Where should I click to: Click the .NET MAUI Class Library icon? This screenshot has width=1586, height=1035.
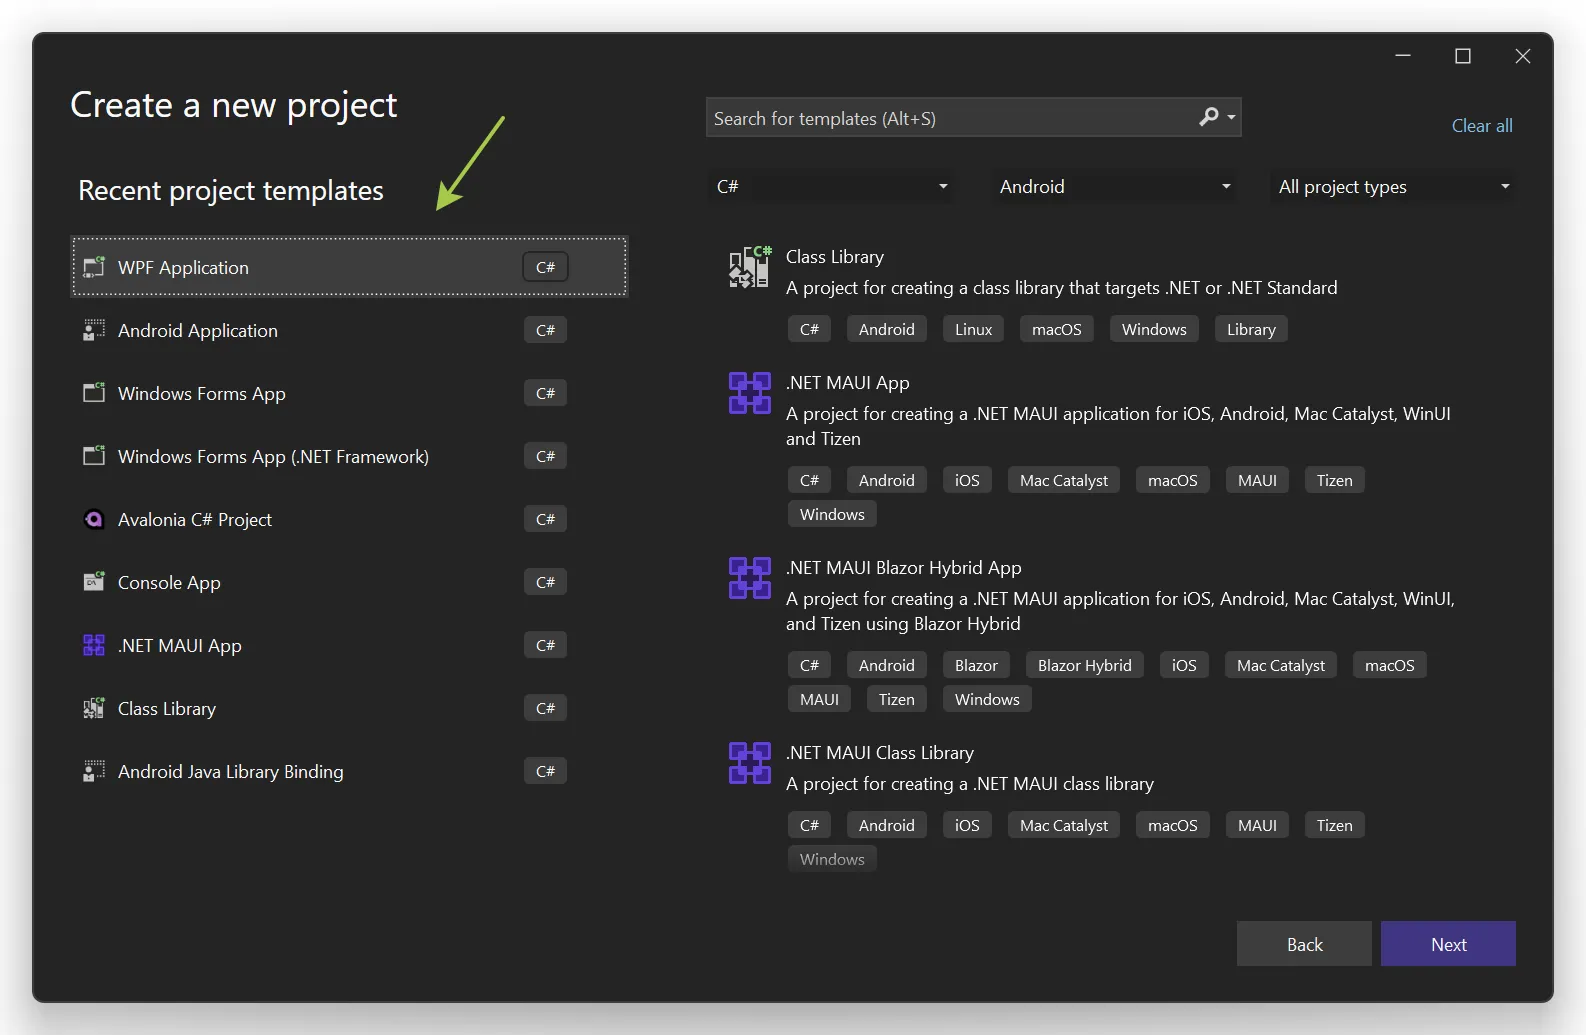coord(750,763)
